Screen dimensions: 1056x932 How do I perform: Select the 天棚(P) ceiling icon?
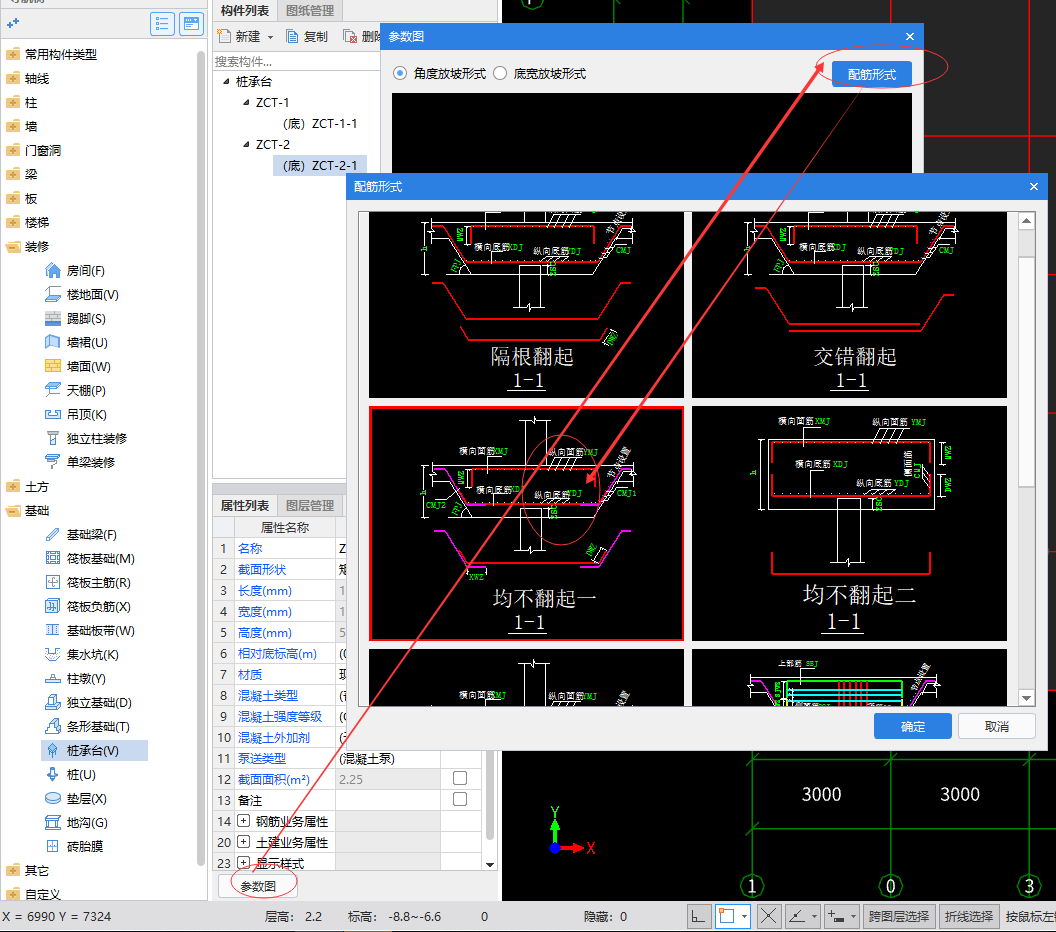click(53, 391)
